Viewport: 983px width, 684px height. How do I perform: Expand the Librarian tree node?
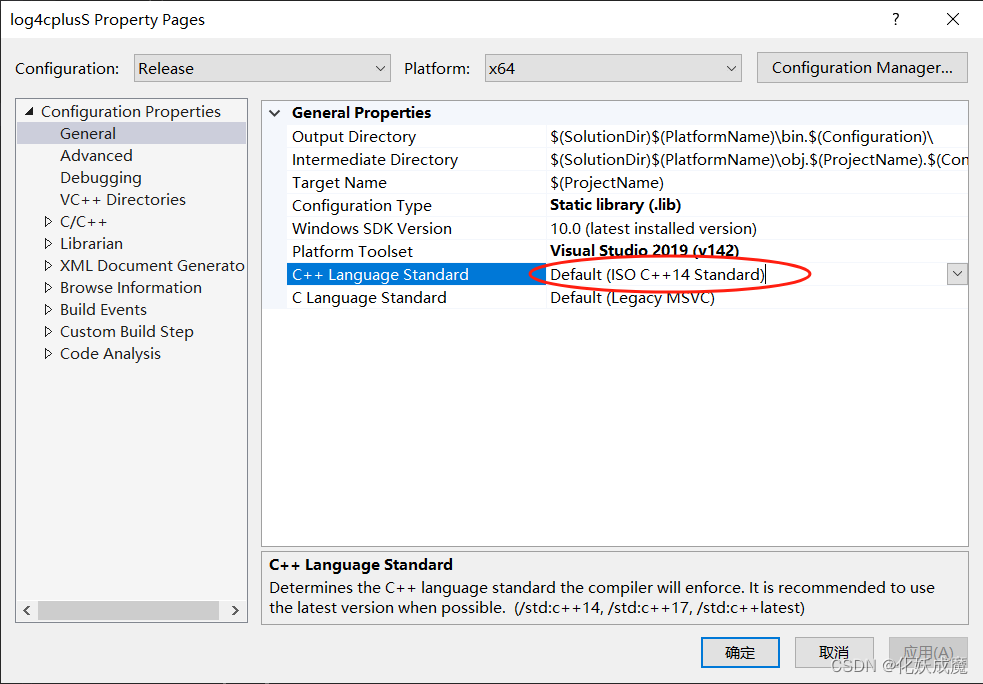[x=46, y=243]
